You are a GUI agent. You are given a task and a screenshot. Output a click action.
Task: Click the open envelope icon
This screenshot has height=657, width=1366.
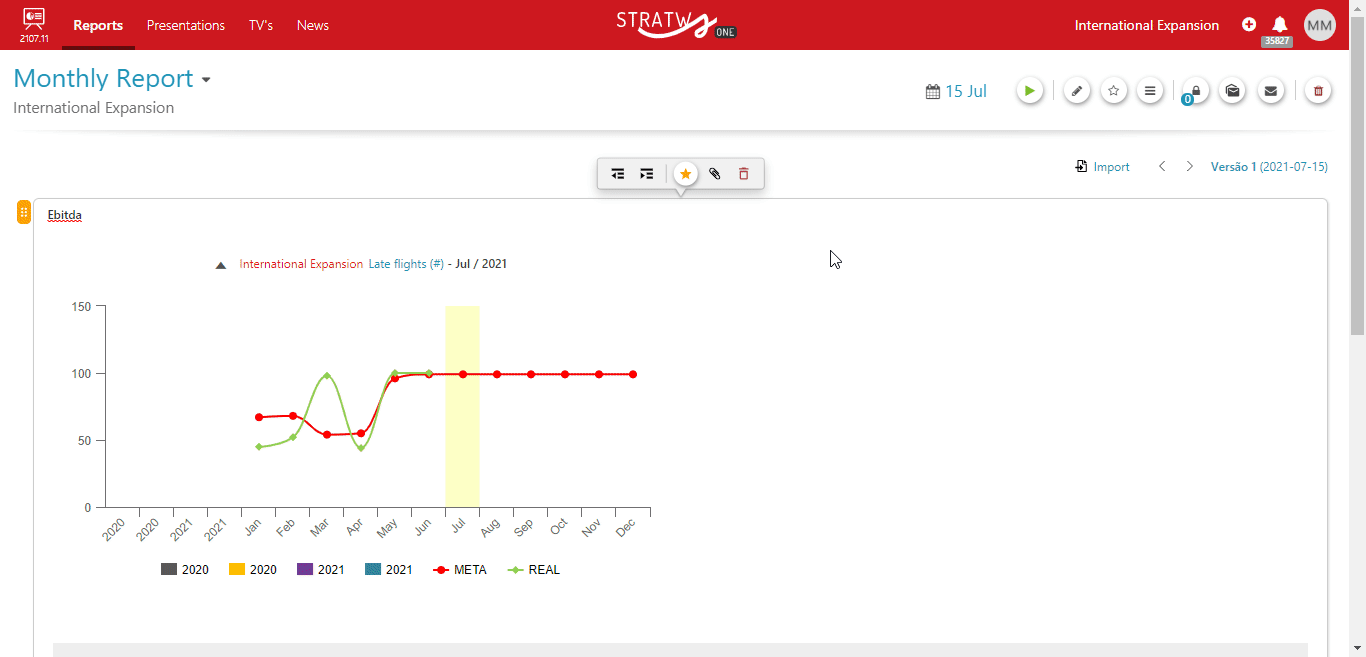click(x=1233, y=91)
